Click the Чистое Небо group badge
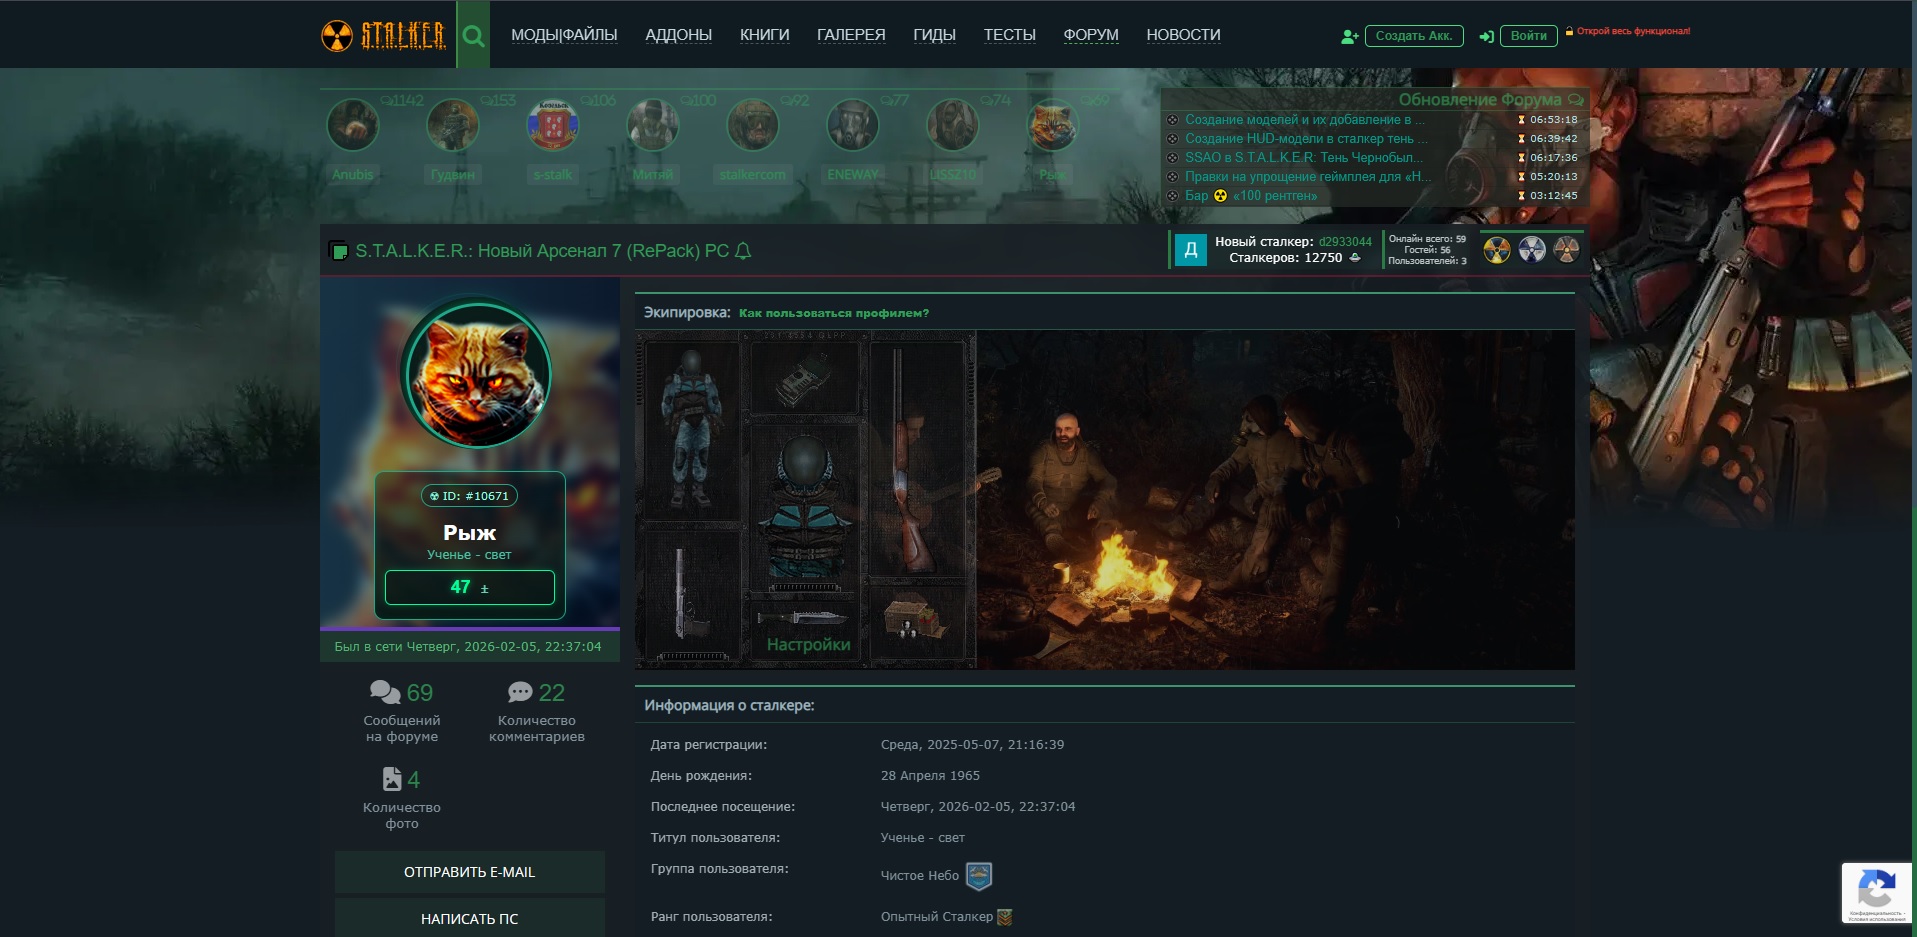Image resolution: width=1917 pixels, height=937 pixels. click(978, 876)
